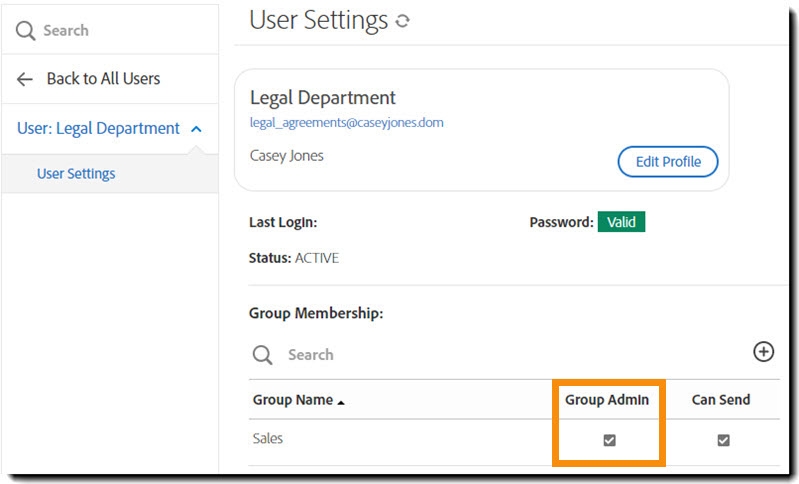This screenshot has width=799, height=484.
Task: Click the sidebar search magnifier icon
Action: (x=25, y=31)
